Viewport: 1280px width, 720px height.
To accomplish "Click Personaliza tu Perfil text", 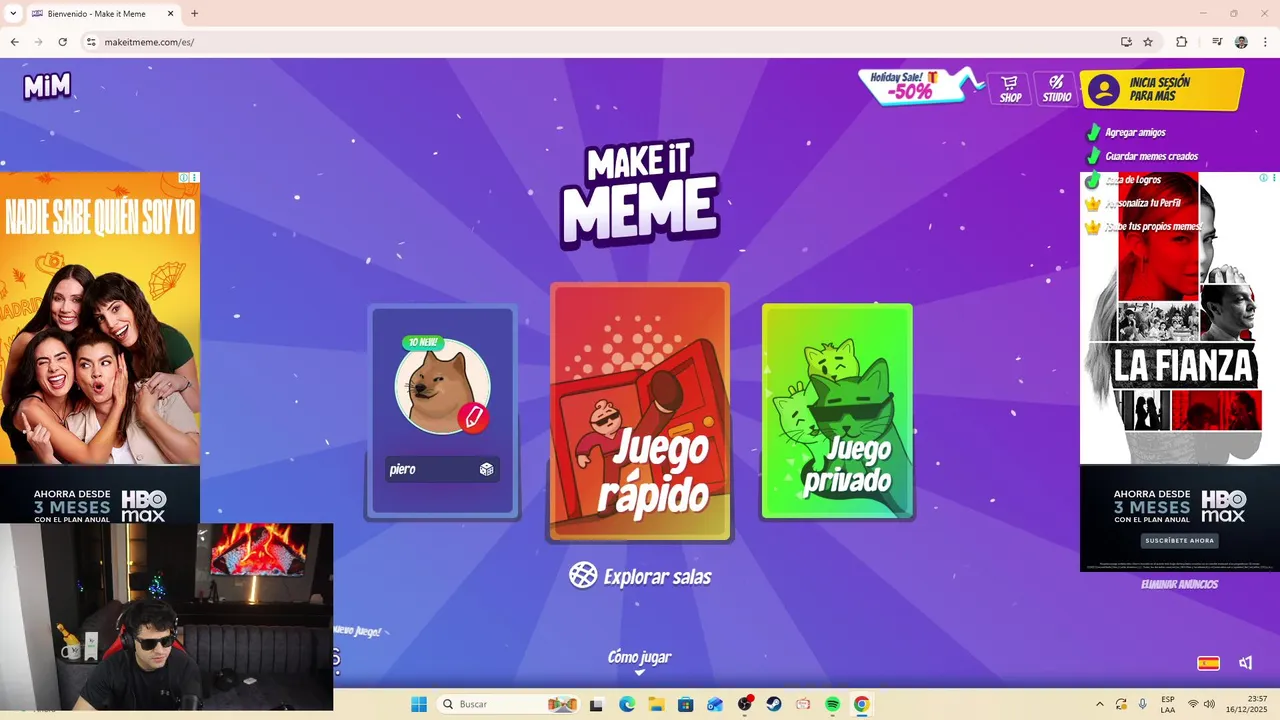I will [x=1143, y=203].
